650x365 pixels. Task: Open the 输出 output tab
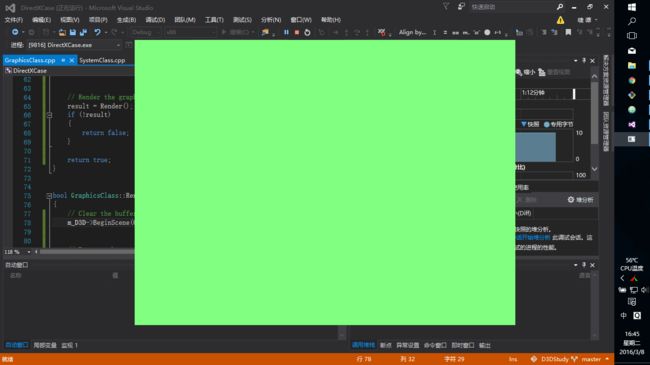coord(485,345)
